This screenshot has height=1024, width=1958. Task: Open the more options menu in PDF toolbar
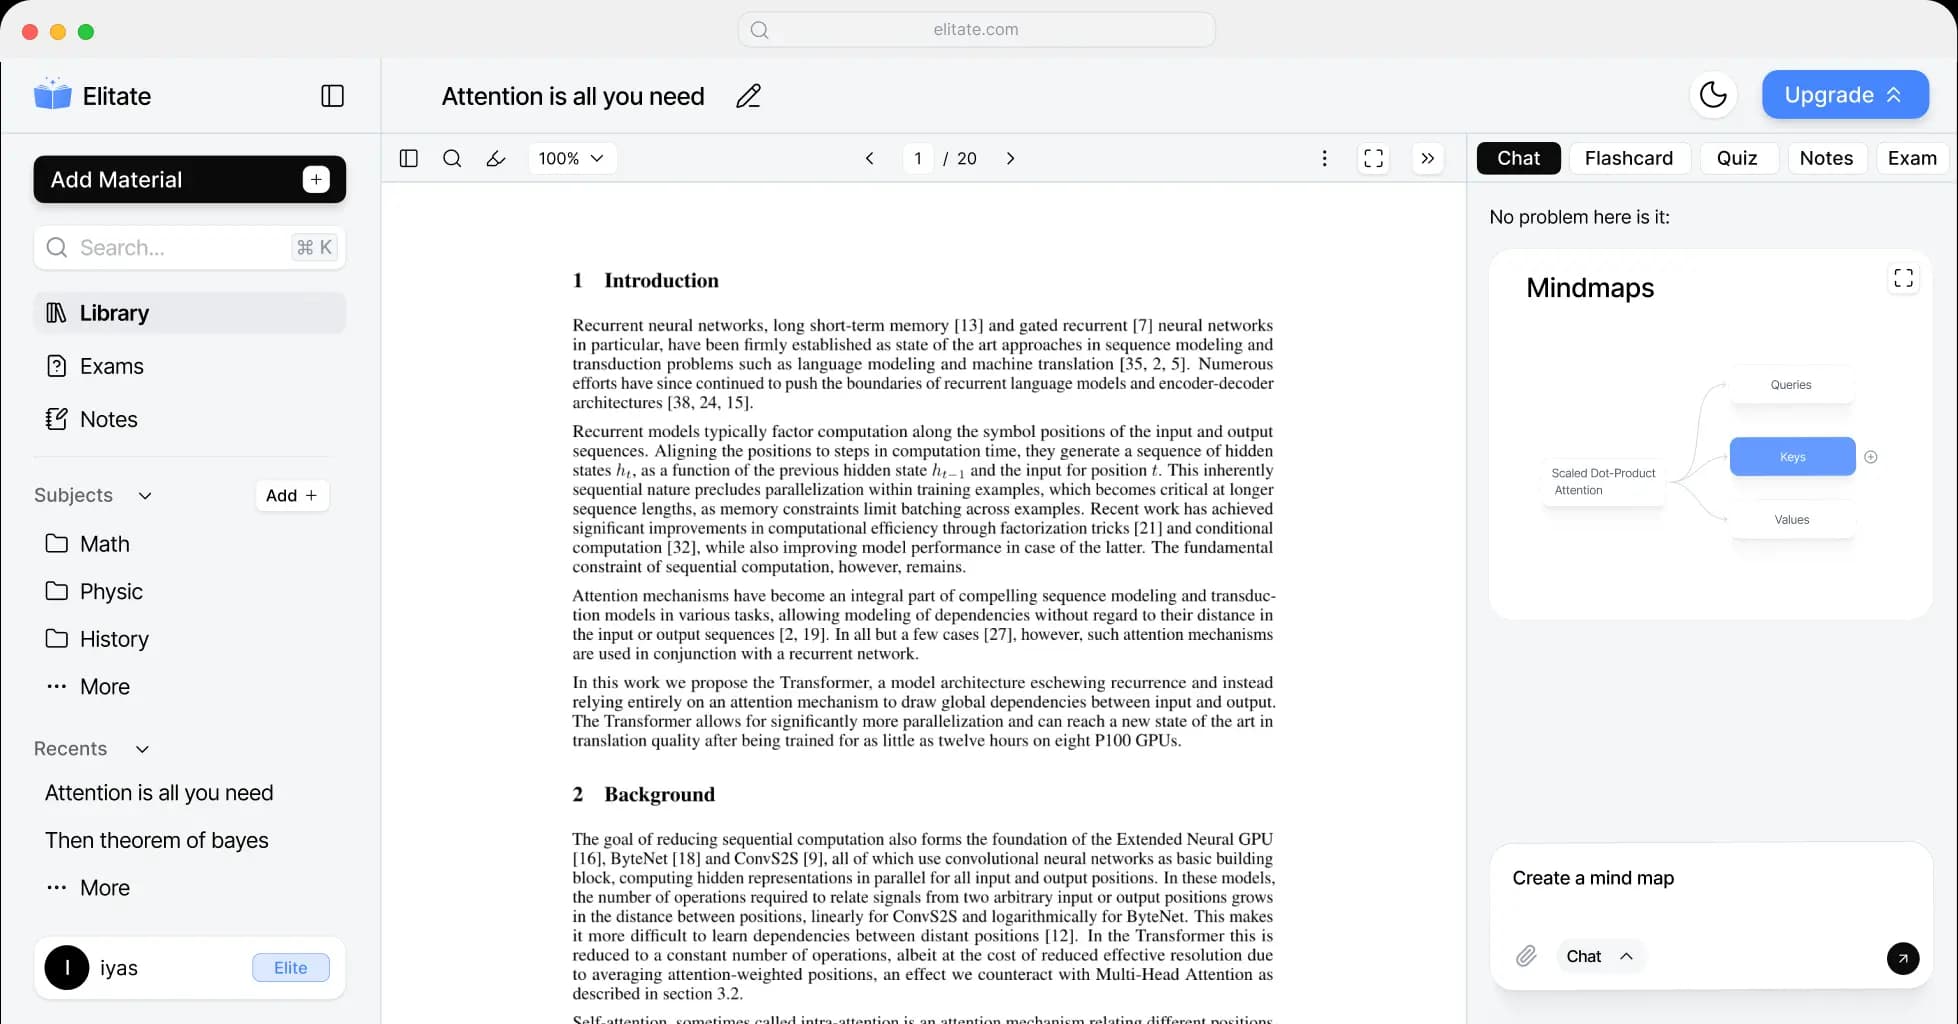point(1324,158)
